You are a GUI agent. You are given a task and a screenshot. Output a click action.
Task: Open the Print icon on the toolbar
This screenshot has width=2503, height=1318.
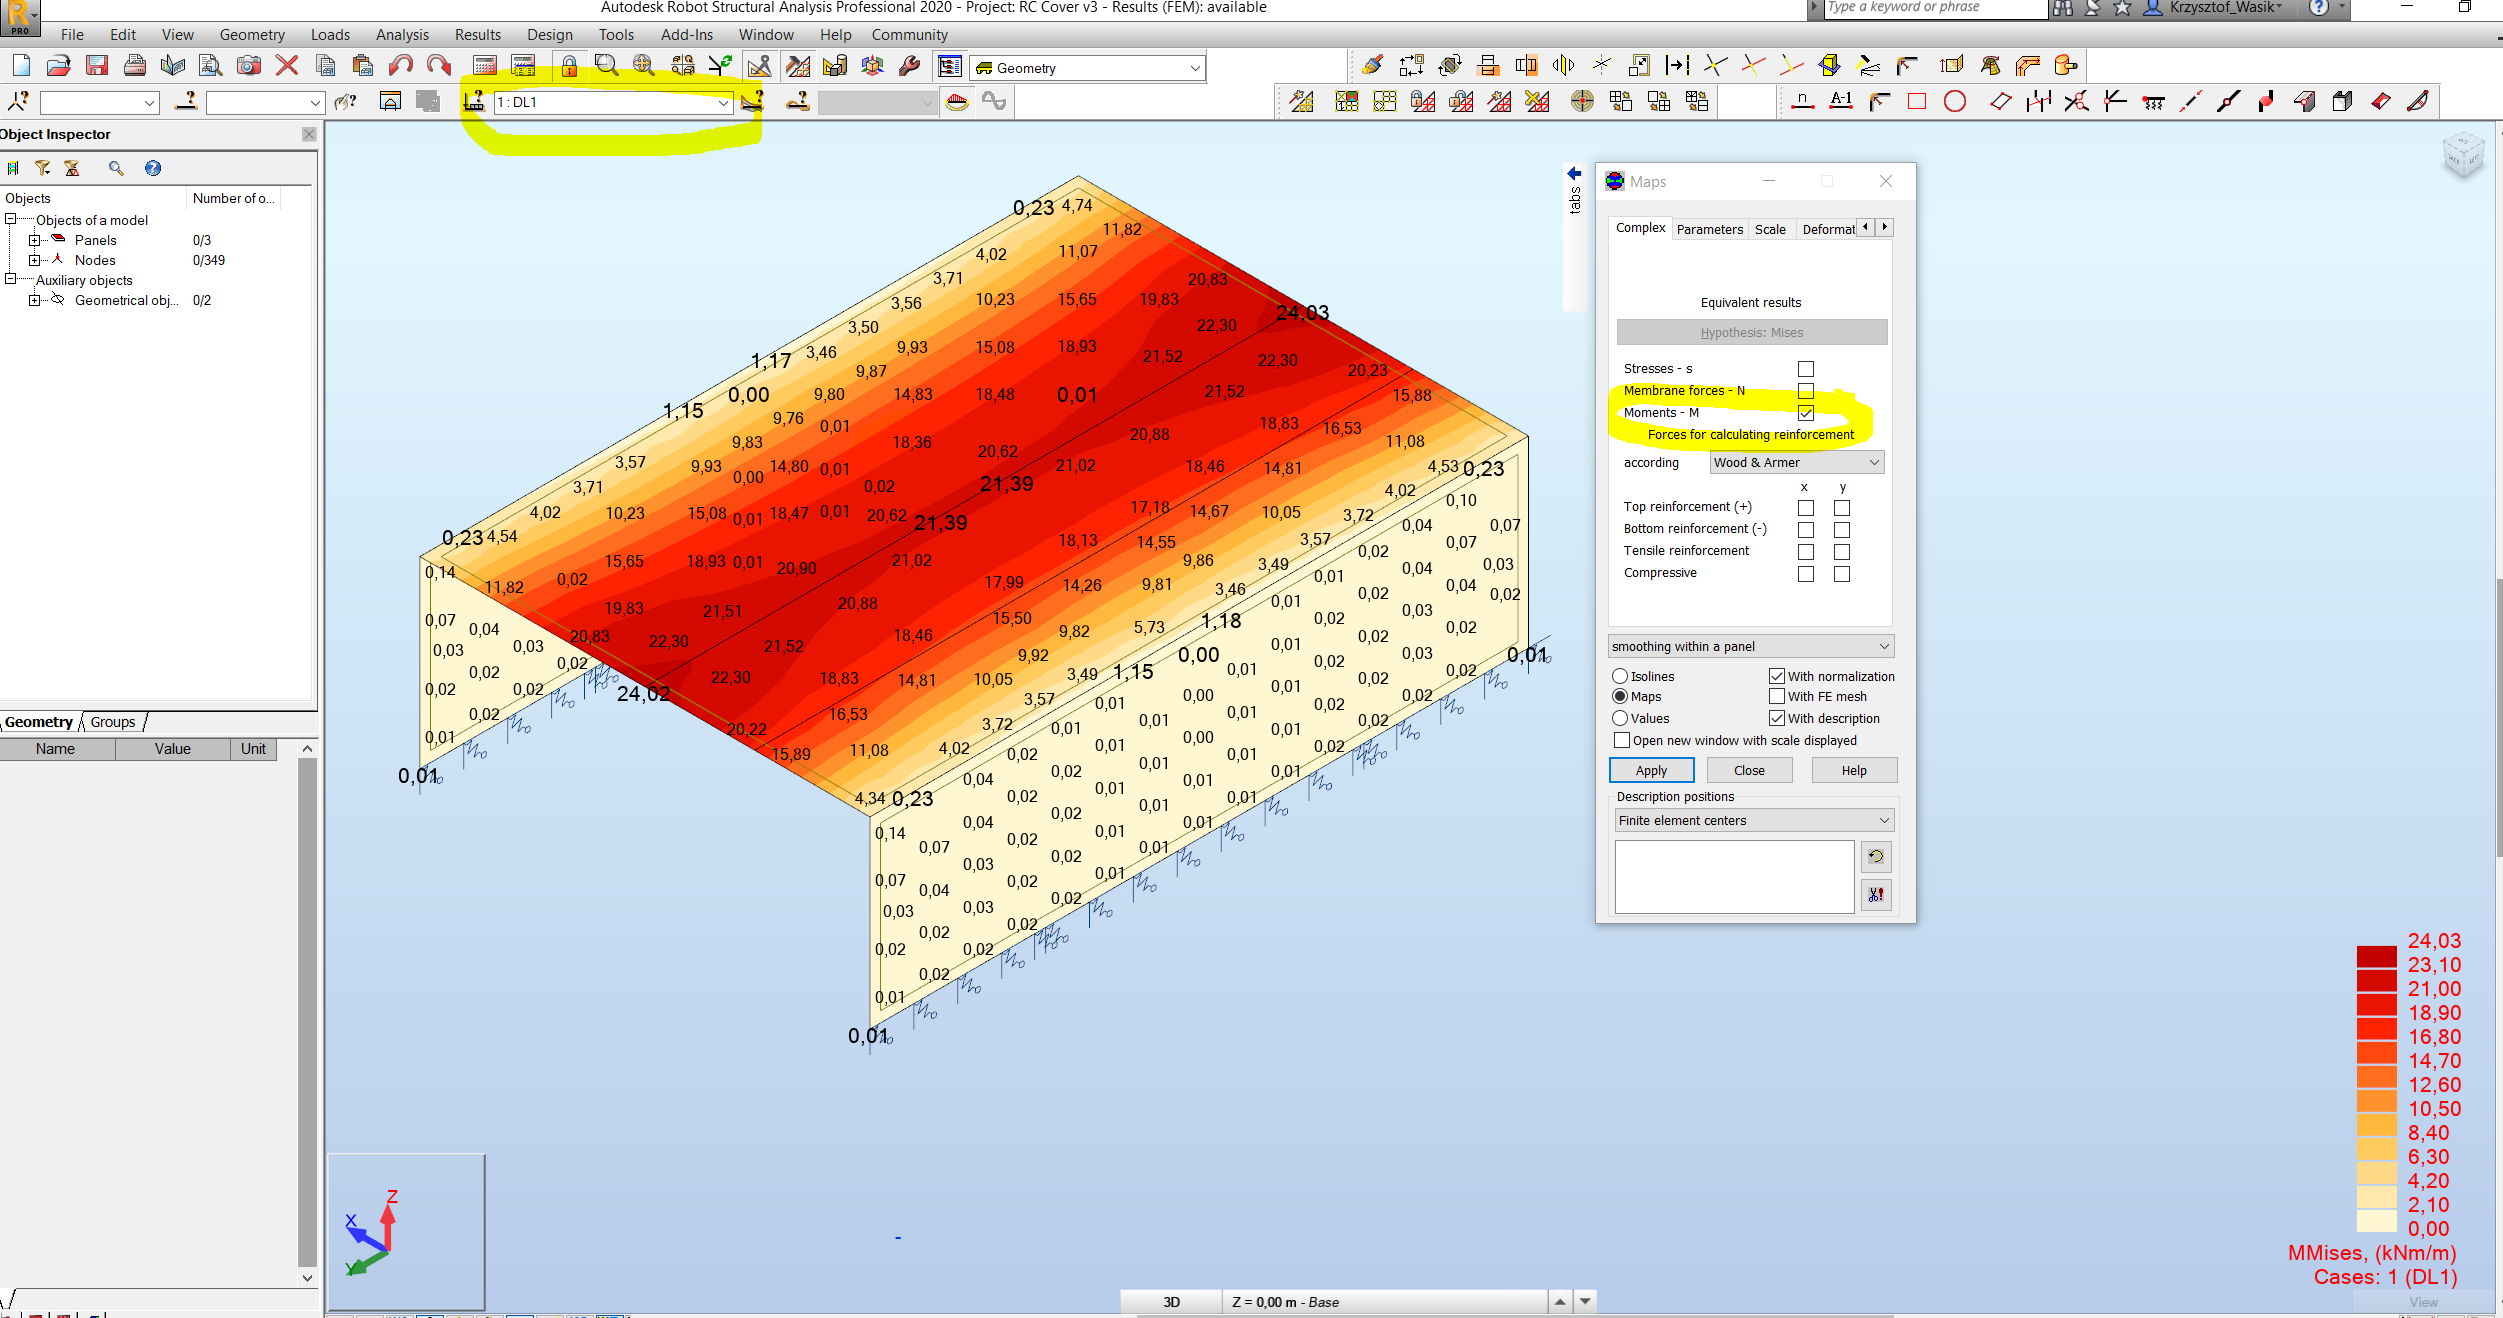tap(135, 66)
